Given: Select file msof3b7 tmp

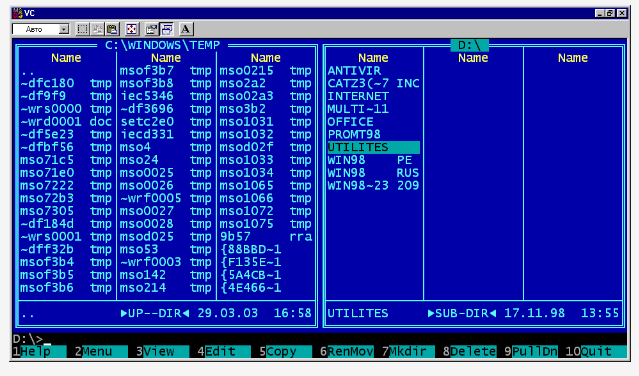Looking at the screenshot, I should coord(166,70).
